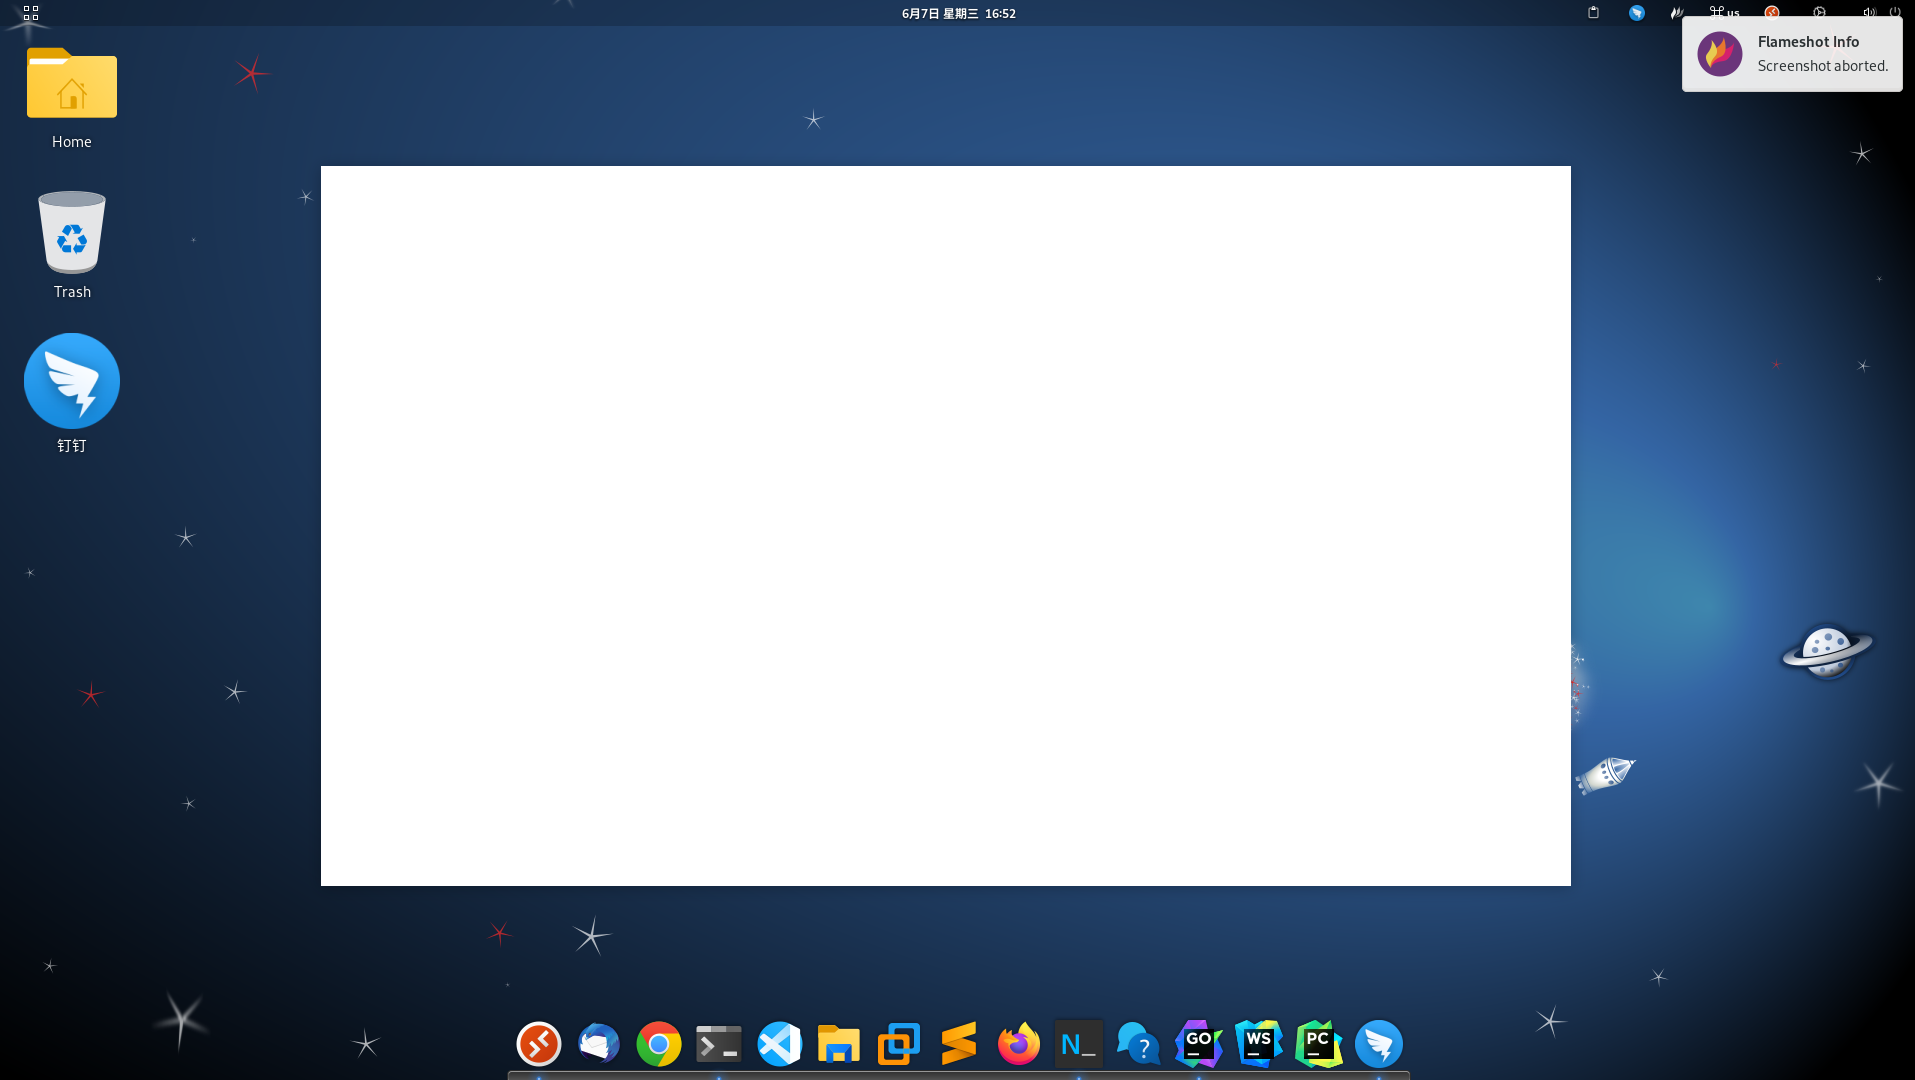Open Google Chrome from the dock
This screenshot has width=1915, height=1080.
coord(658,1043)
